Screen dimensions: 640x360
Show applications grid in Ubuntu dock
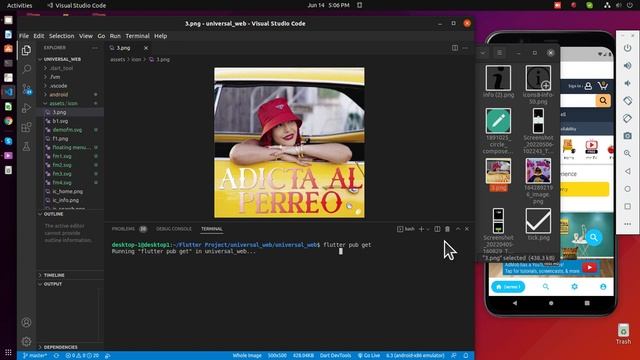[8, 352]
